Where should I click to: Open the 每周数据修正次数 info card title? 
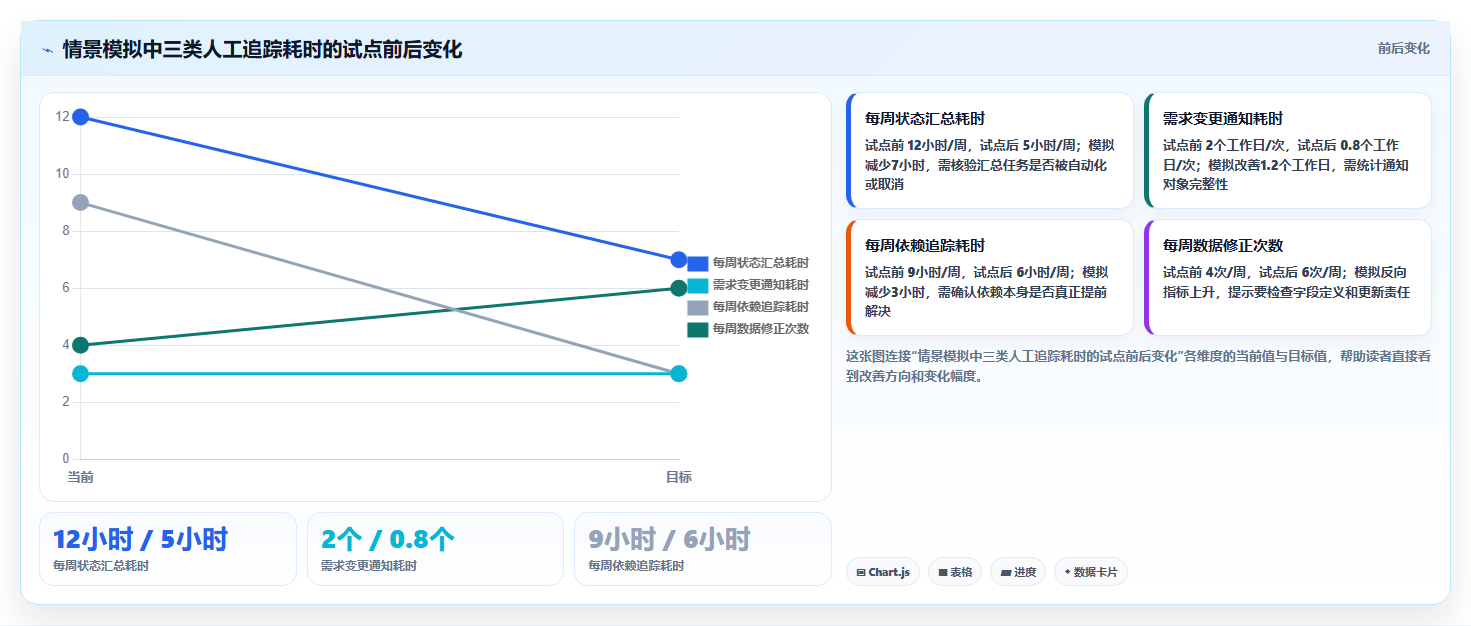click(x=1223, y=246)
